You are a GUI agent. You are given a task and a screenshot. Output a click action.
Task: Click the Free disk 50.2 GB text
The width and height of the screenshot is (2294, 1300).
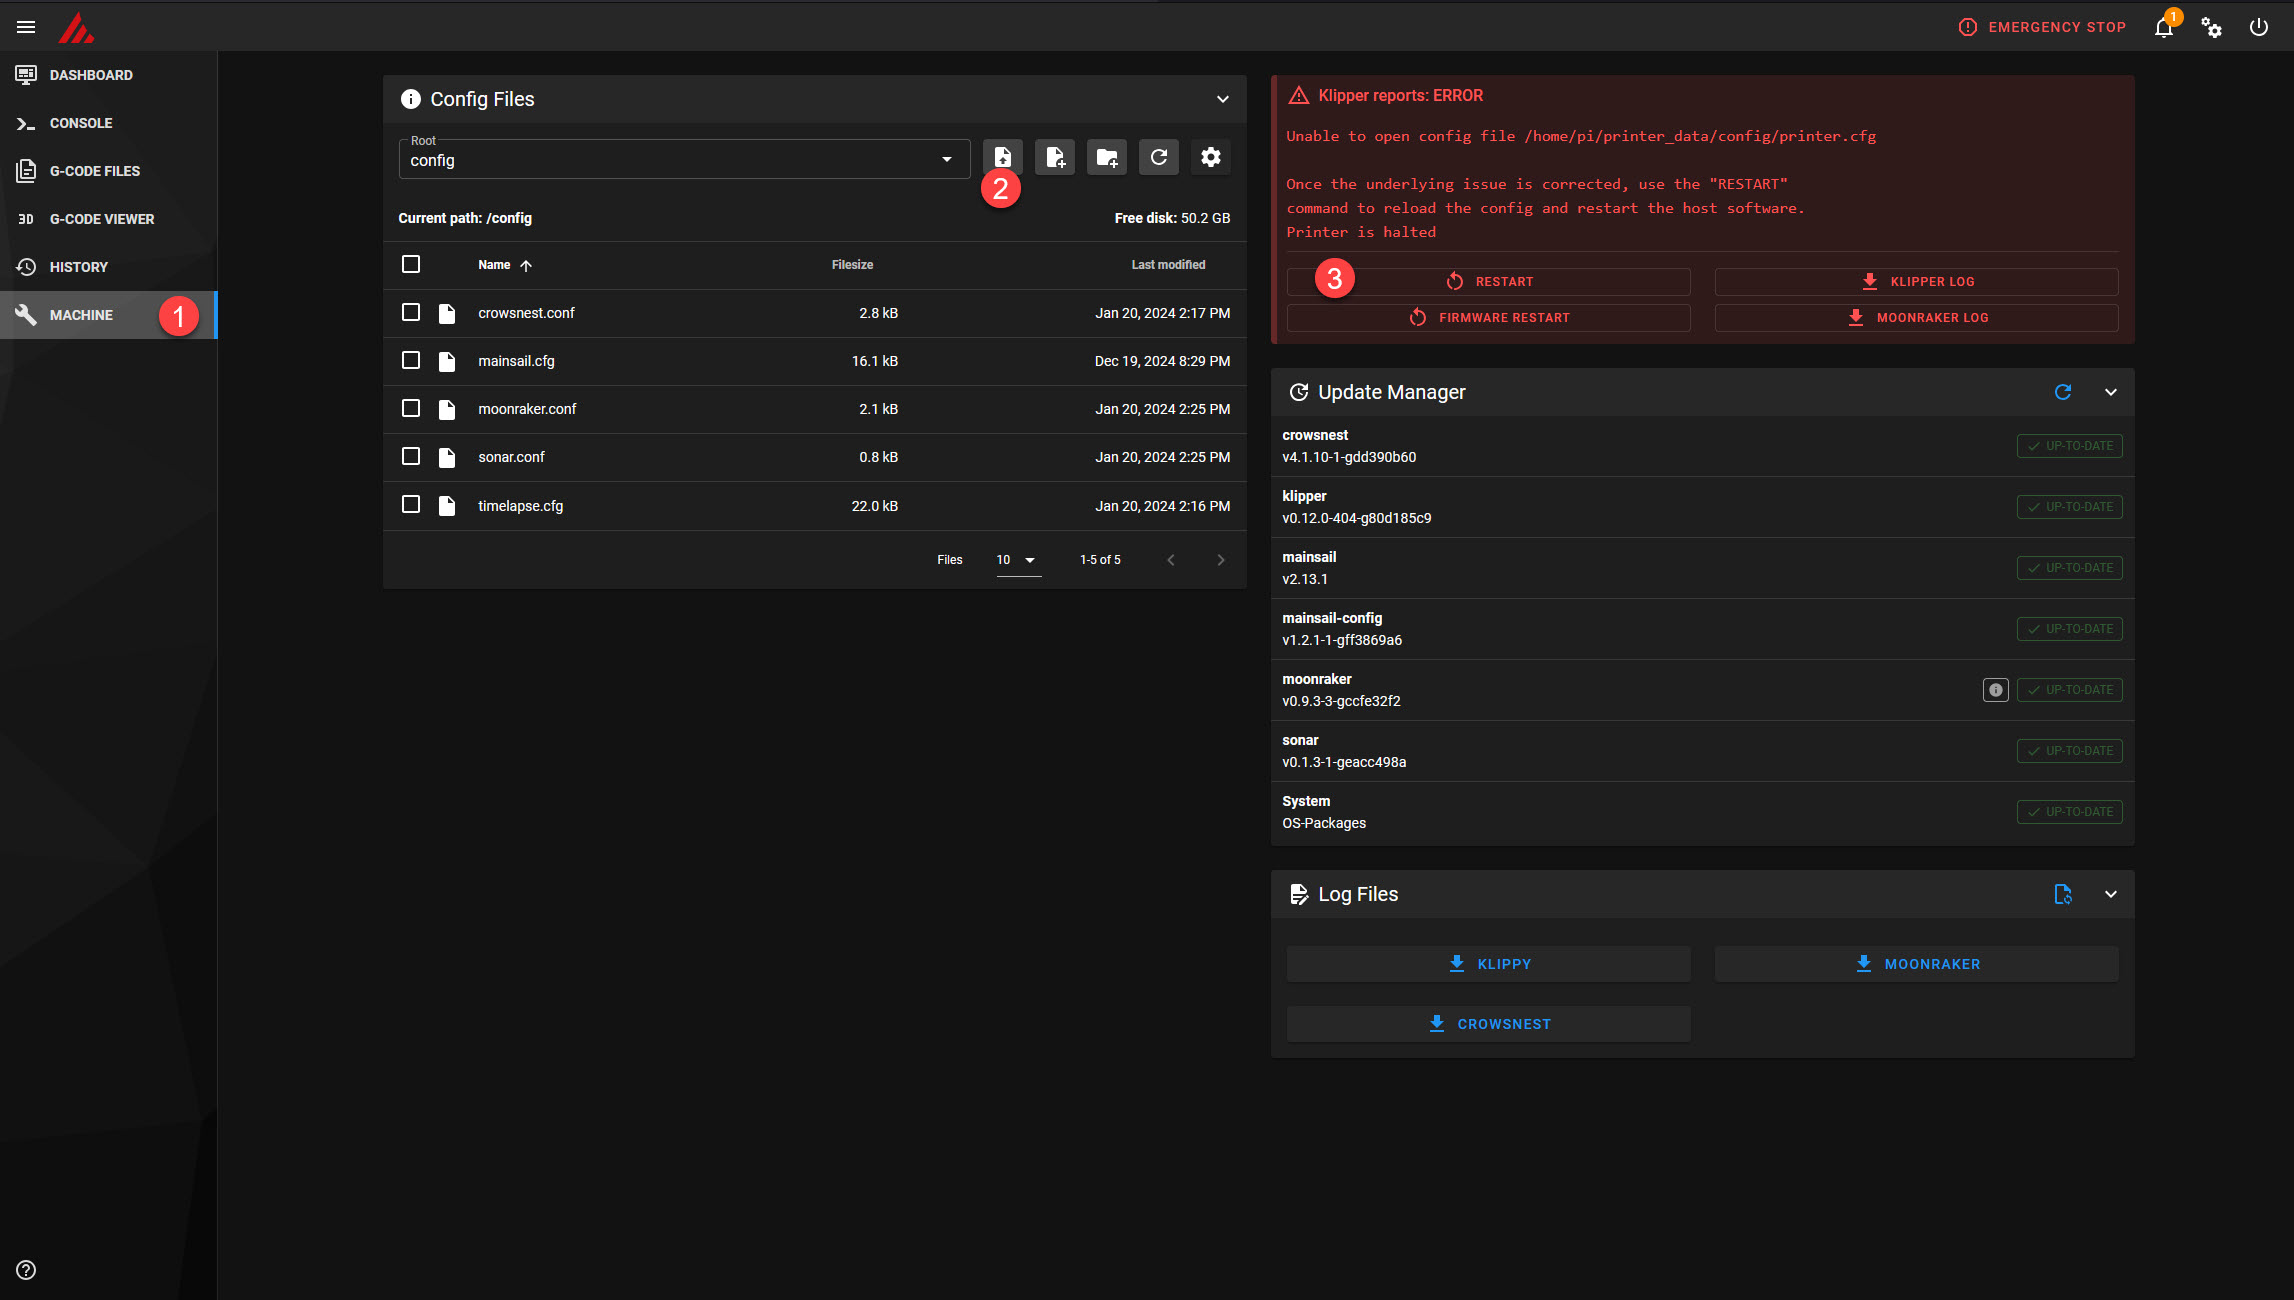(1172, 218)
